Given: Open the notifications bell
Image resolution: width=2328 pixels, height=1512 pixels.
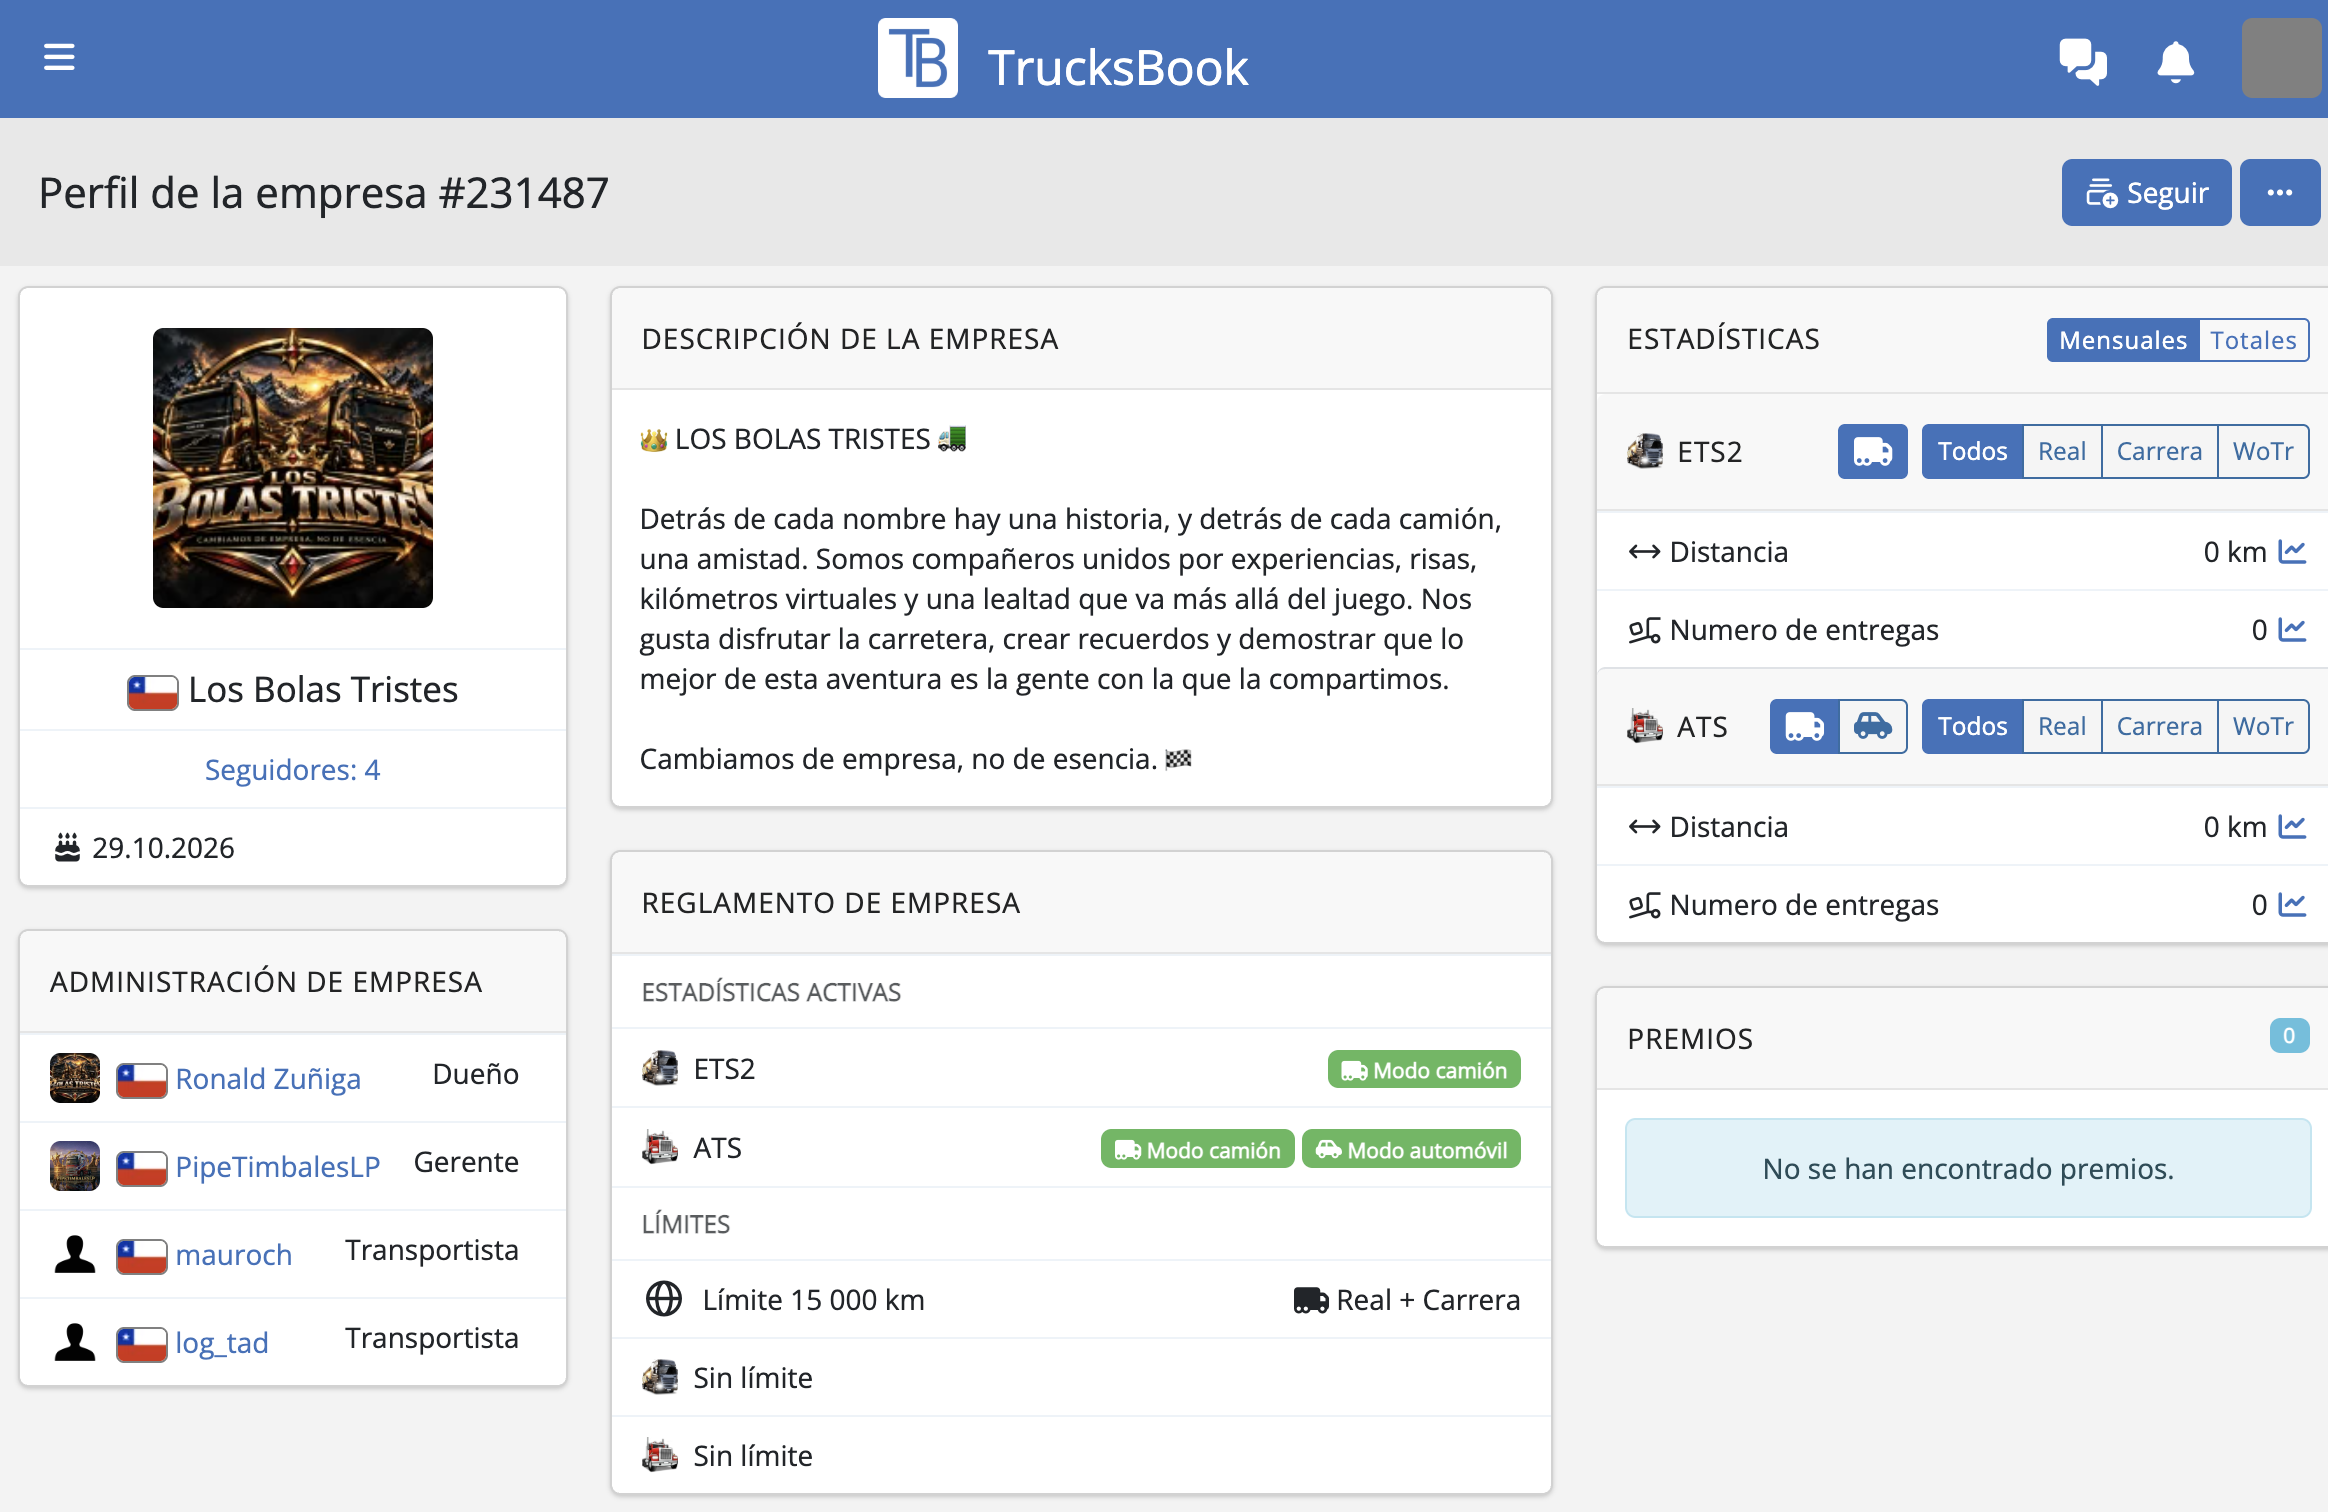Looking at the screenshot, I should pos(2175,62).
